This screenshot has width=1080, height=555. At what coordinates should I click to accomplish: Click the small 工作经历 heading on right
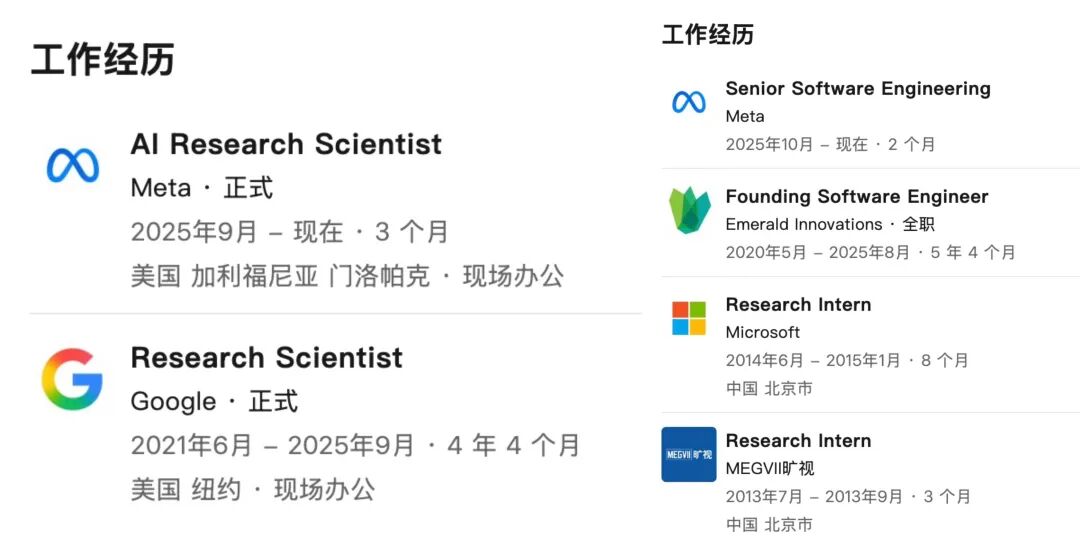pos(708,35)
